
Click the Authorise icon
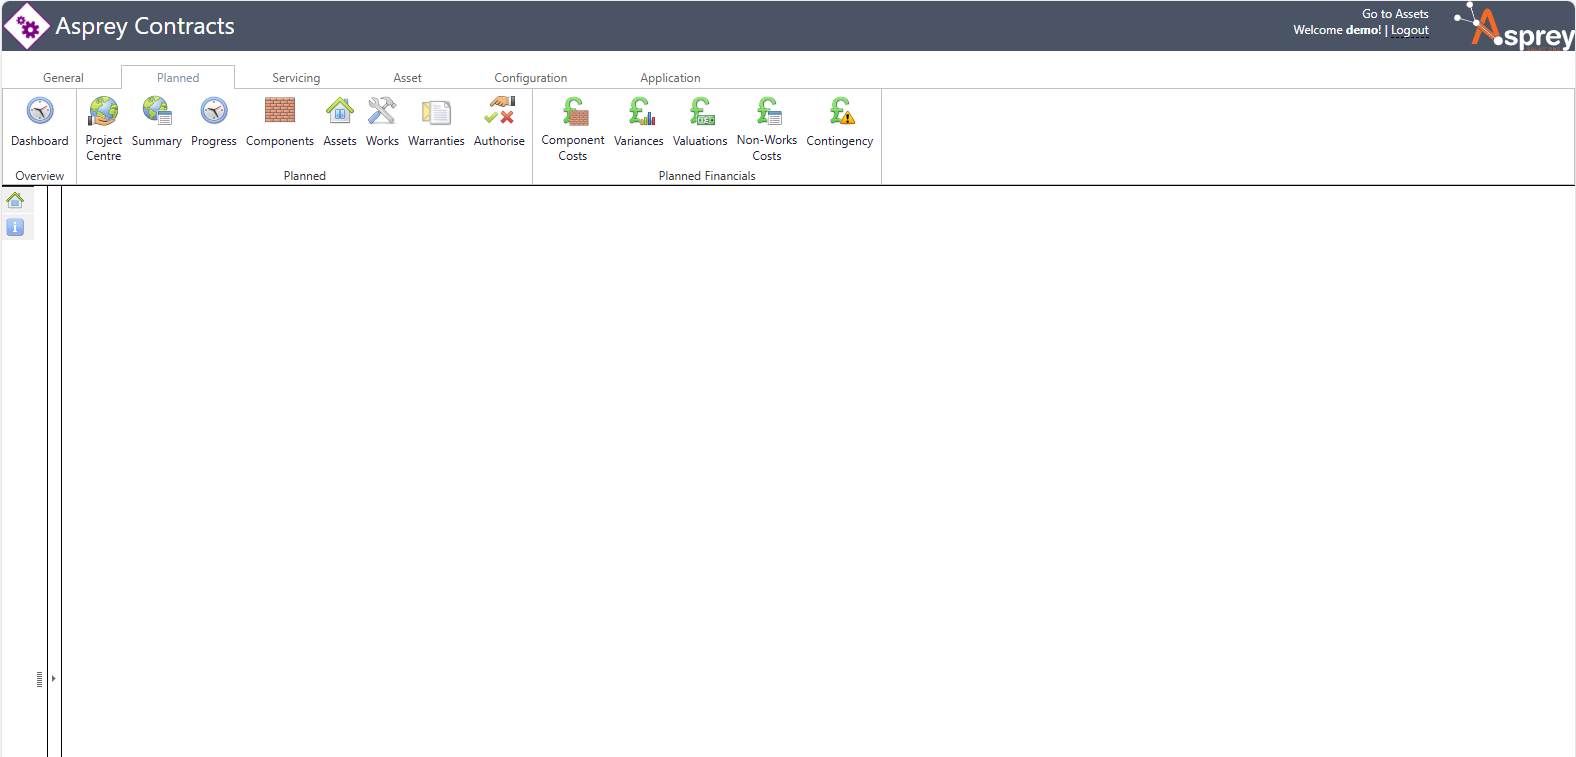[x=499, y=112]
